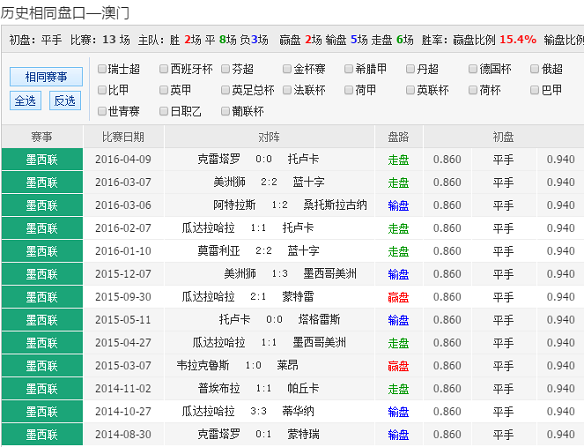This screenshot has height=447, width=584.
Task: Tick the 芬超 league checkbox
Action: pyautogui.click(x=225, y=69)
